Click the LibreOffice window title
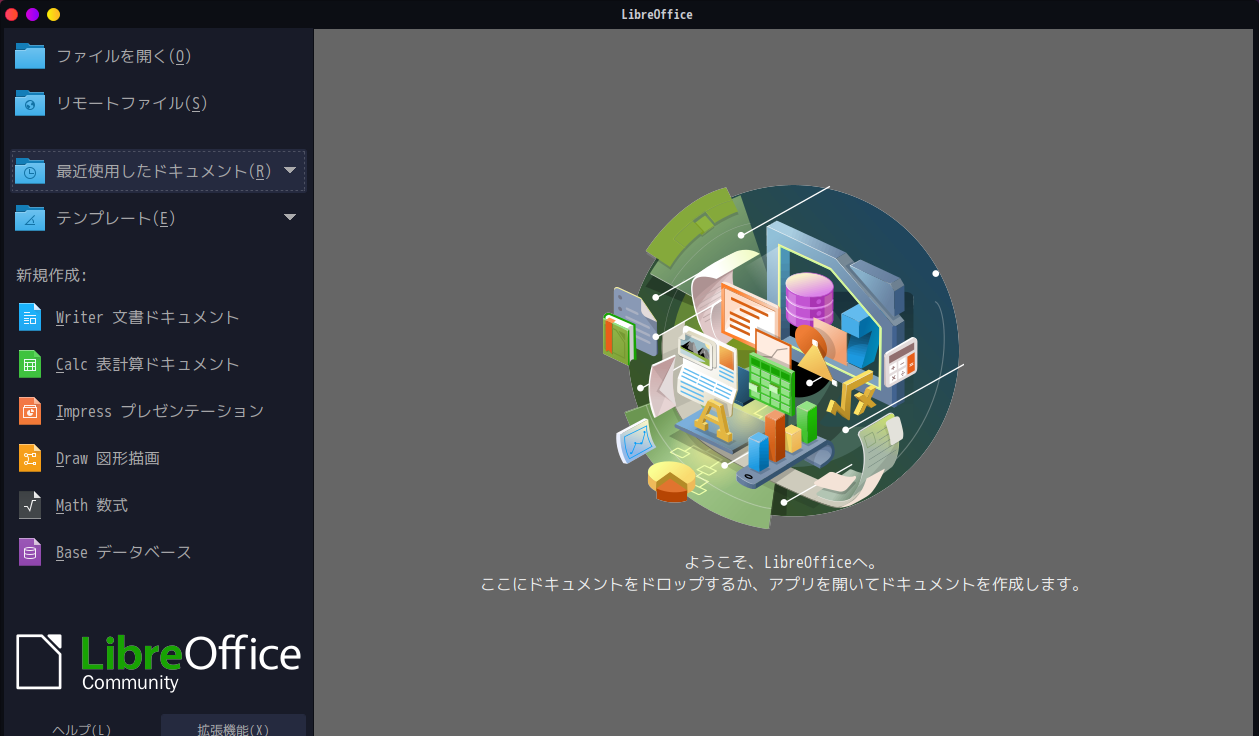Image resolution: width=1259 pixels, height=736 pixels. pyautogui.click(x=656, y=14)
